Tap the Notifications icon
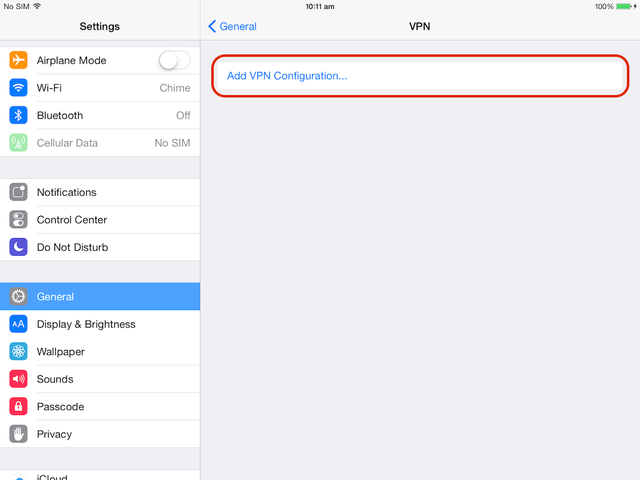This screenshot has width=640, height=480. pyautogui.click(x=18, y=192)
